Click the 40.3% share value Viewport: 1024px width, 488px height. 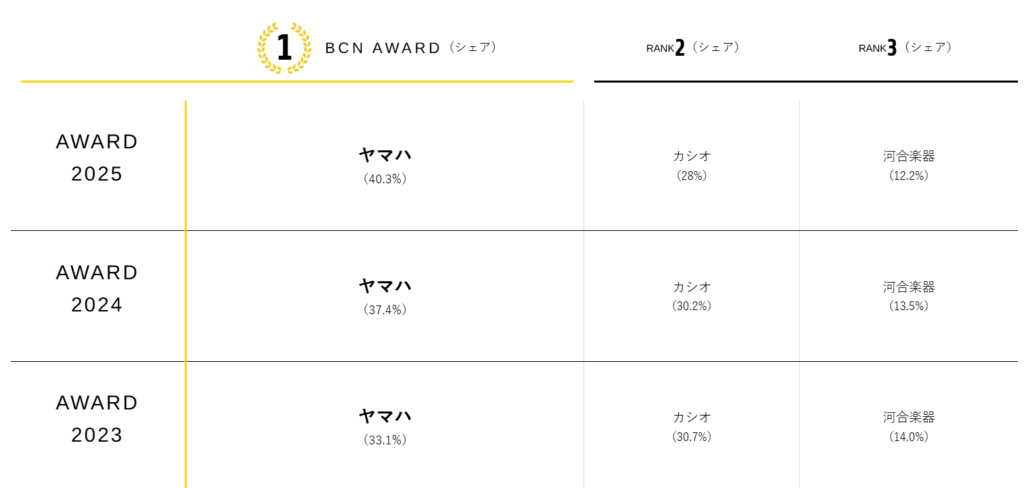[385, 179]
